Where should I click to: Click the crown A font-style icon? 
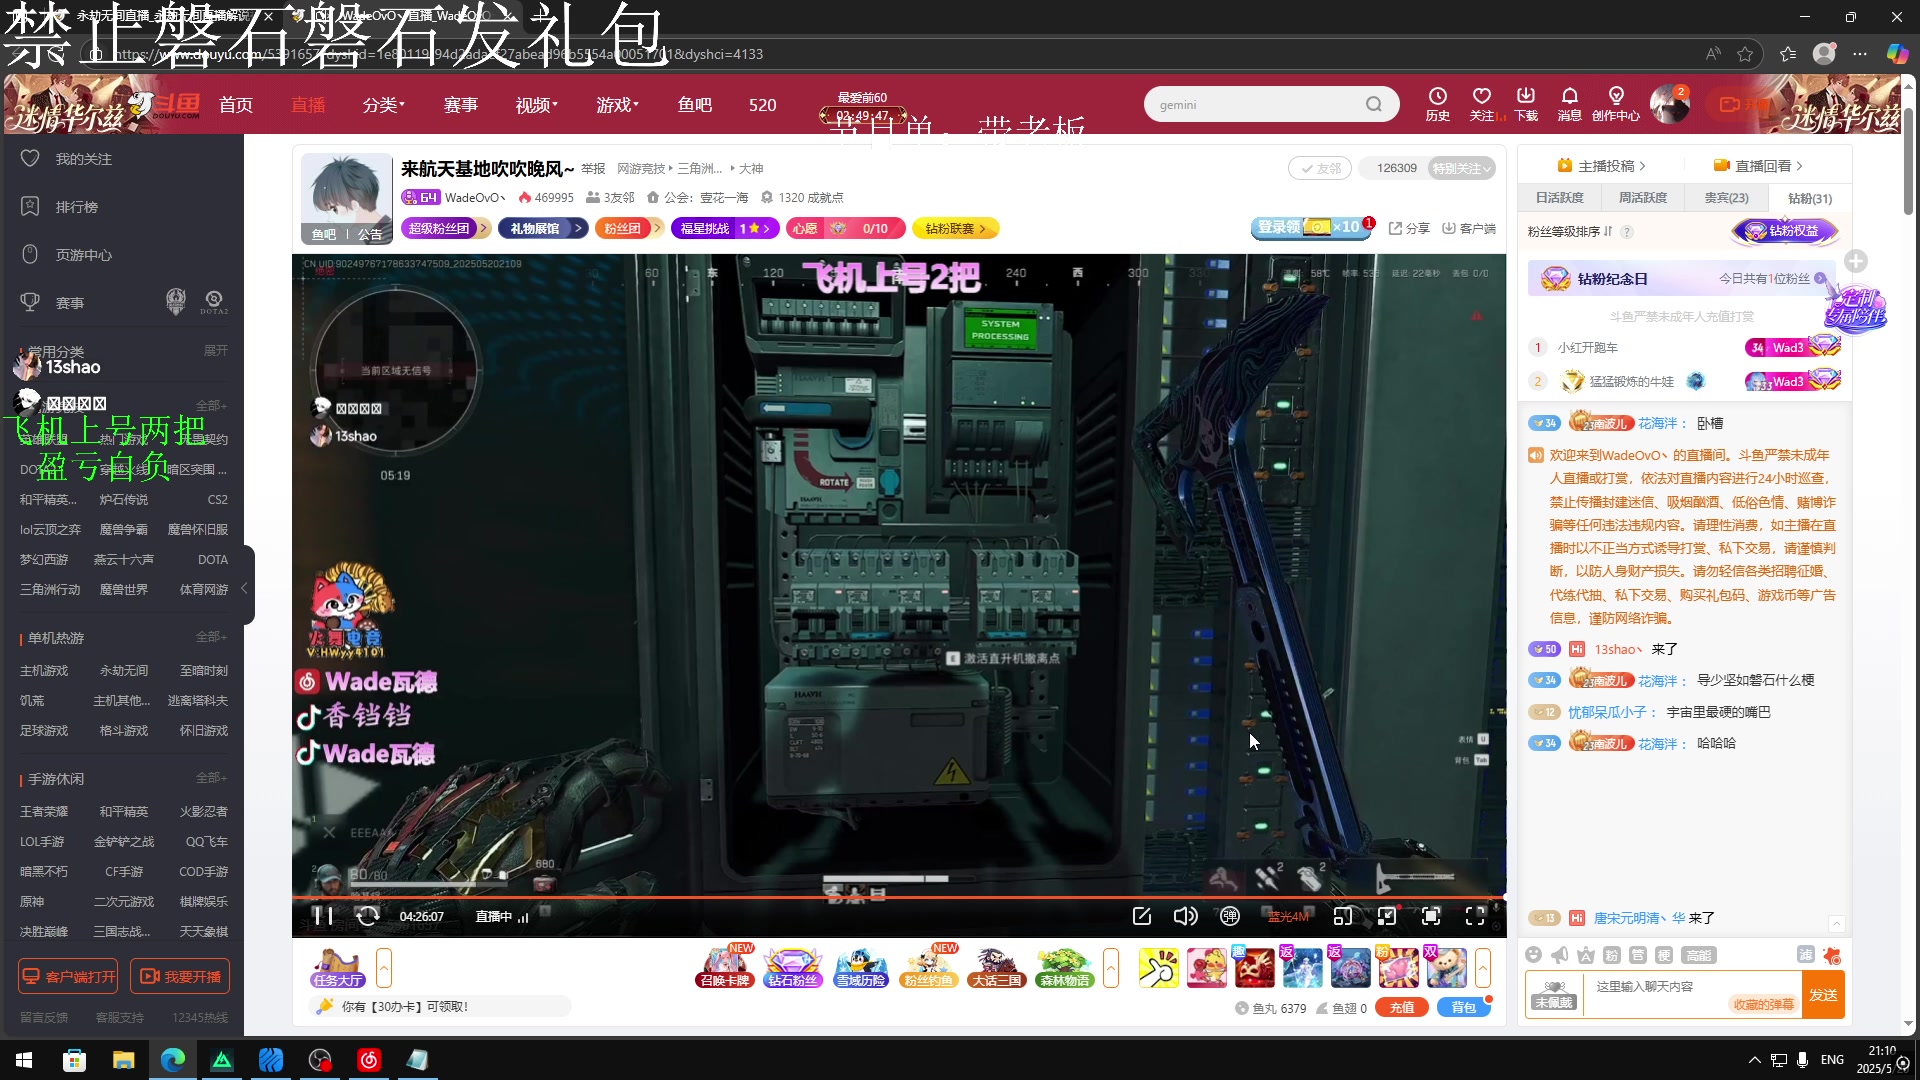coord(1586,955)
